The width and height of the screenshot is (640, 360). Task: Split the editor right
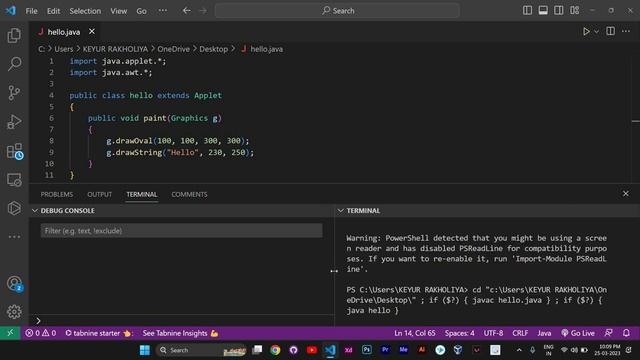coord(610,31)
